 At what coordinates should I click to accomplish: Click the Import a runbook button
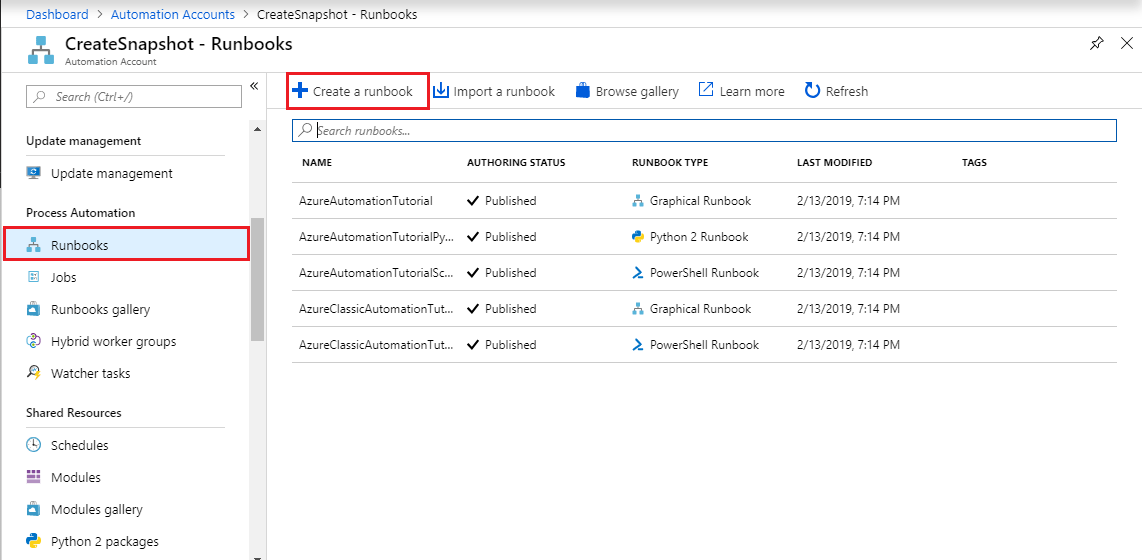point(494,91)
